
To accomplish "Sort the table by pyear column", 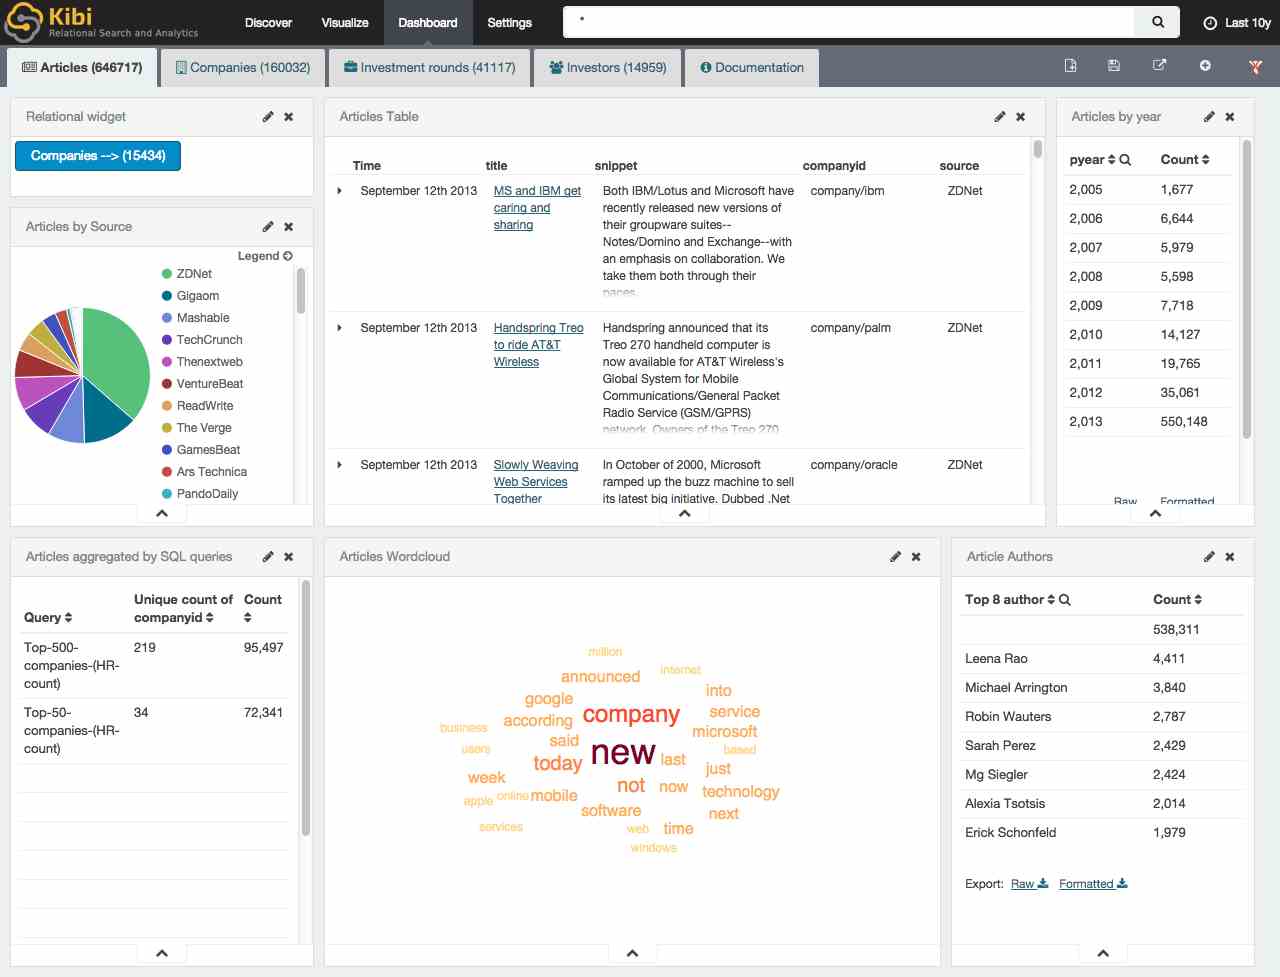I will tap(1112, 160).
